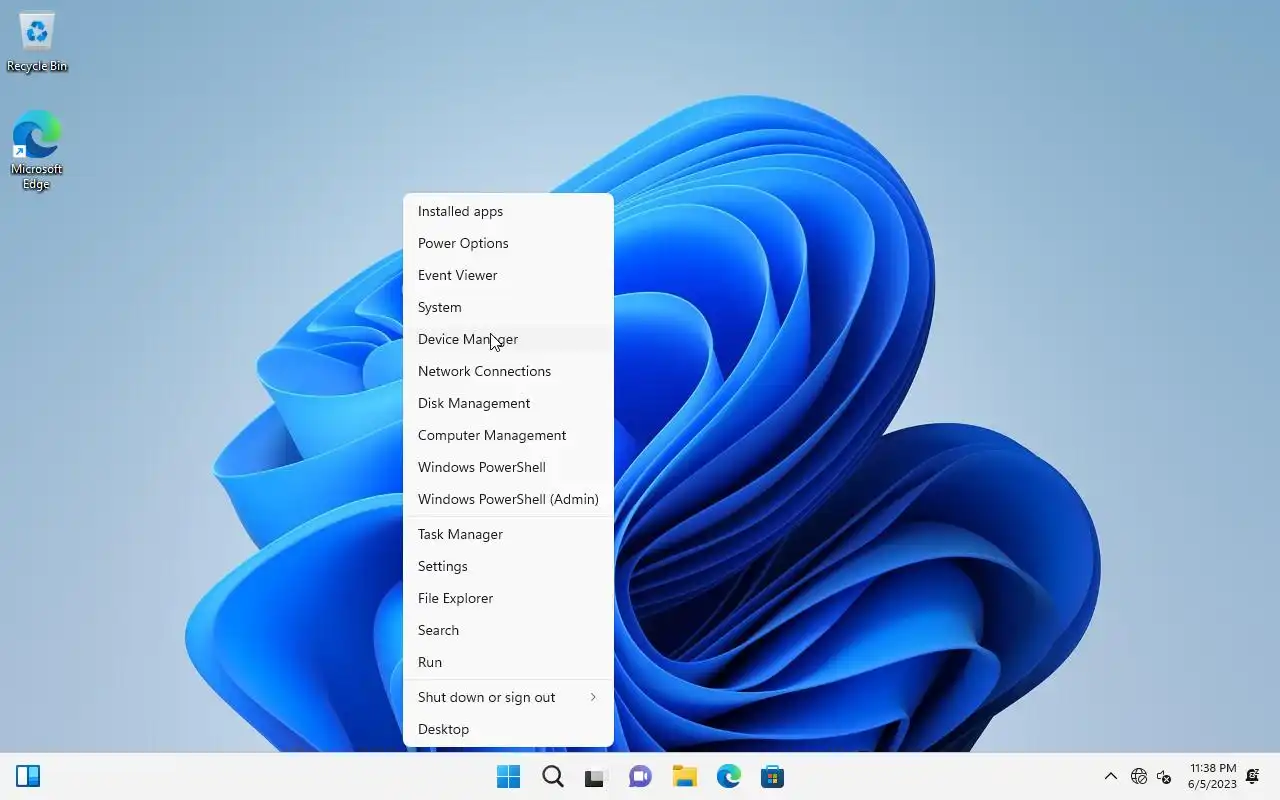Open Windows PowerShell menu entry
The image size is (1280, 800).
pyautogui.click(x=508, y=467)
